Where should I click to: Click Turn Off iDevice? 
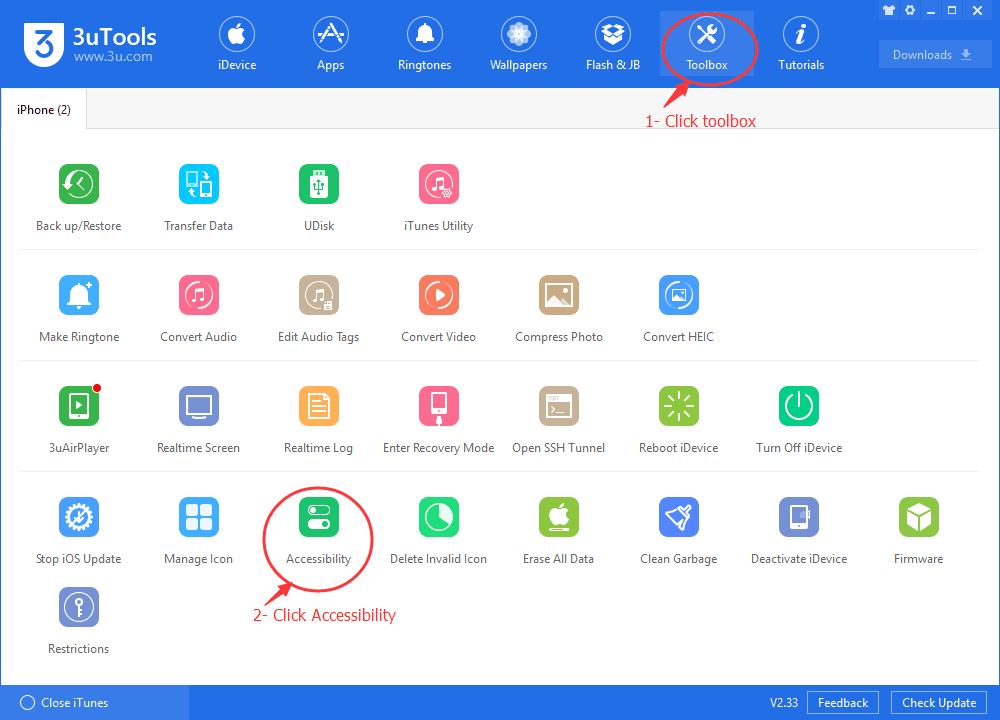point(798,406)
